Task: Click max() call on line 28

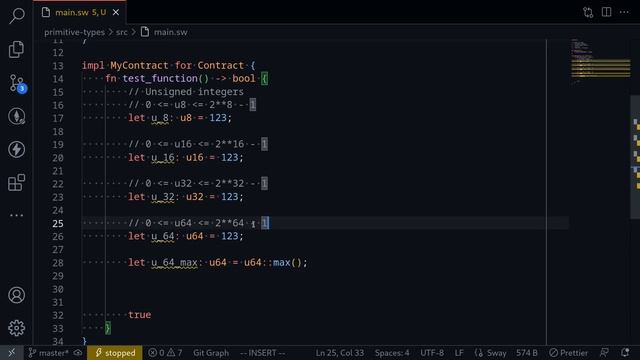Action: coord(287,262)
